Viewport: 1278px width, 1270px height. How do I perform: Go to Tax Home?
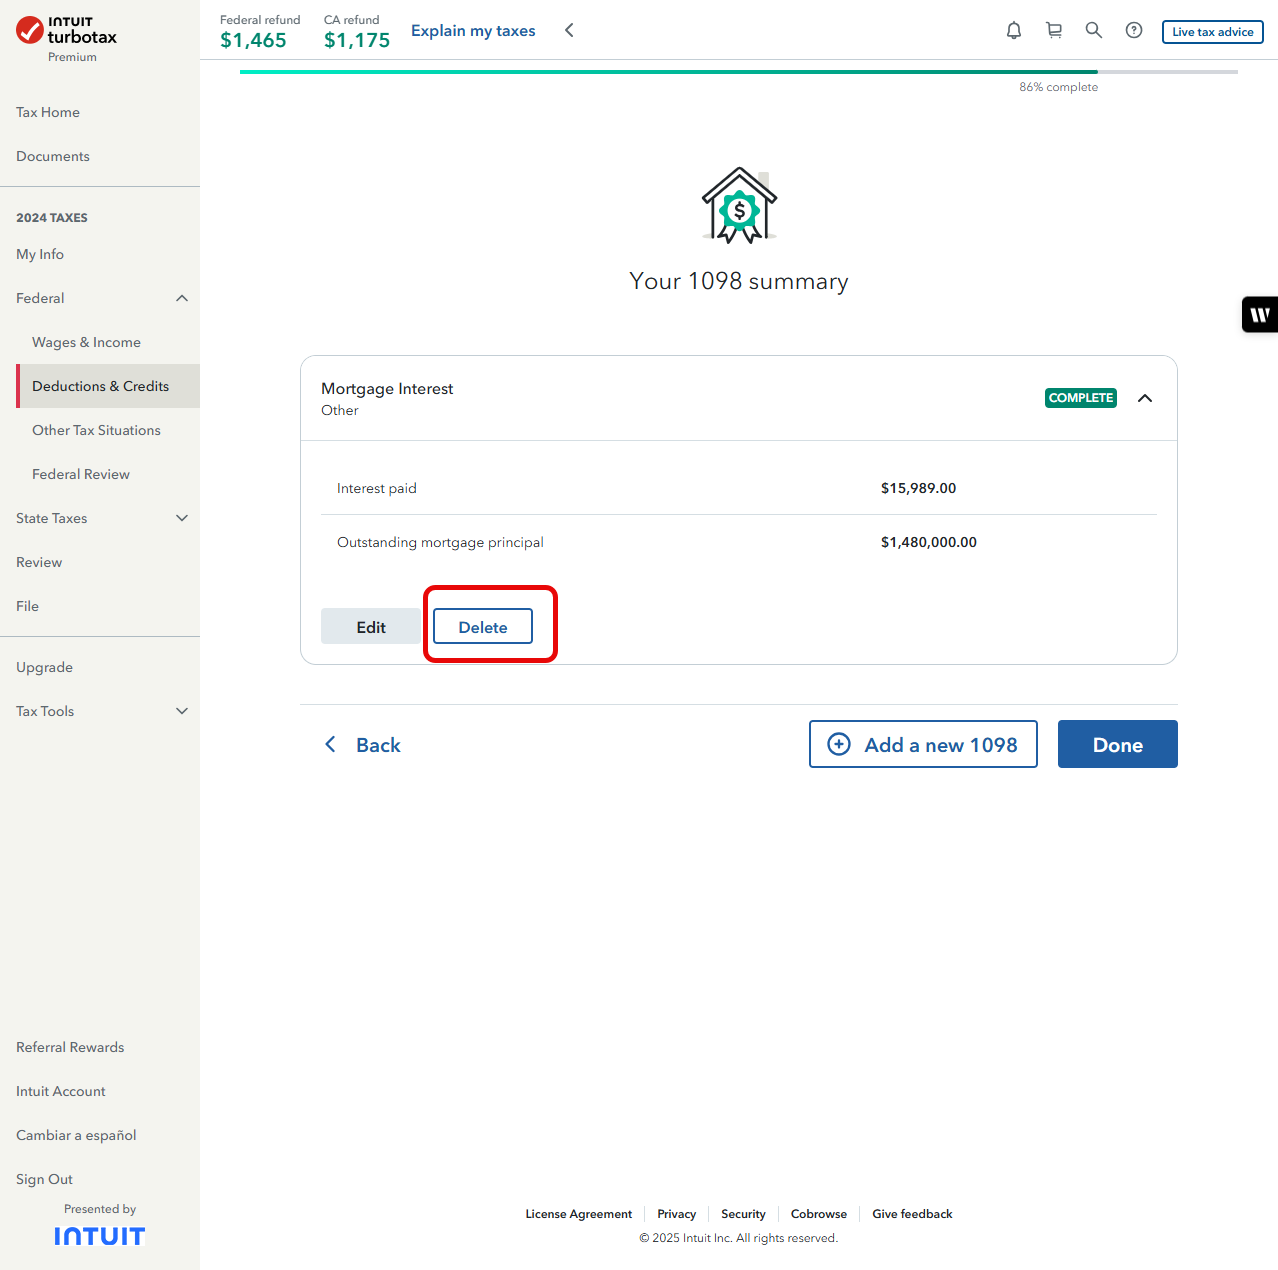click(x=48, y=112)
